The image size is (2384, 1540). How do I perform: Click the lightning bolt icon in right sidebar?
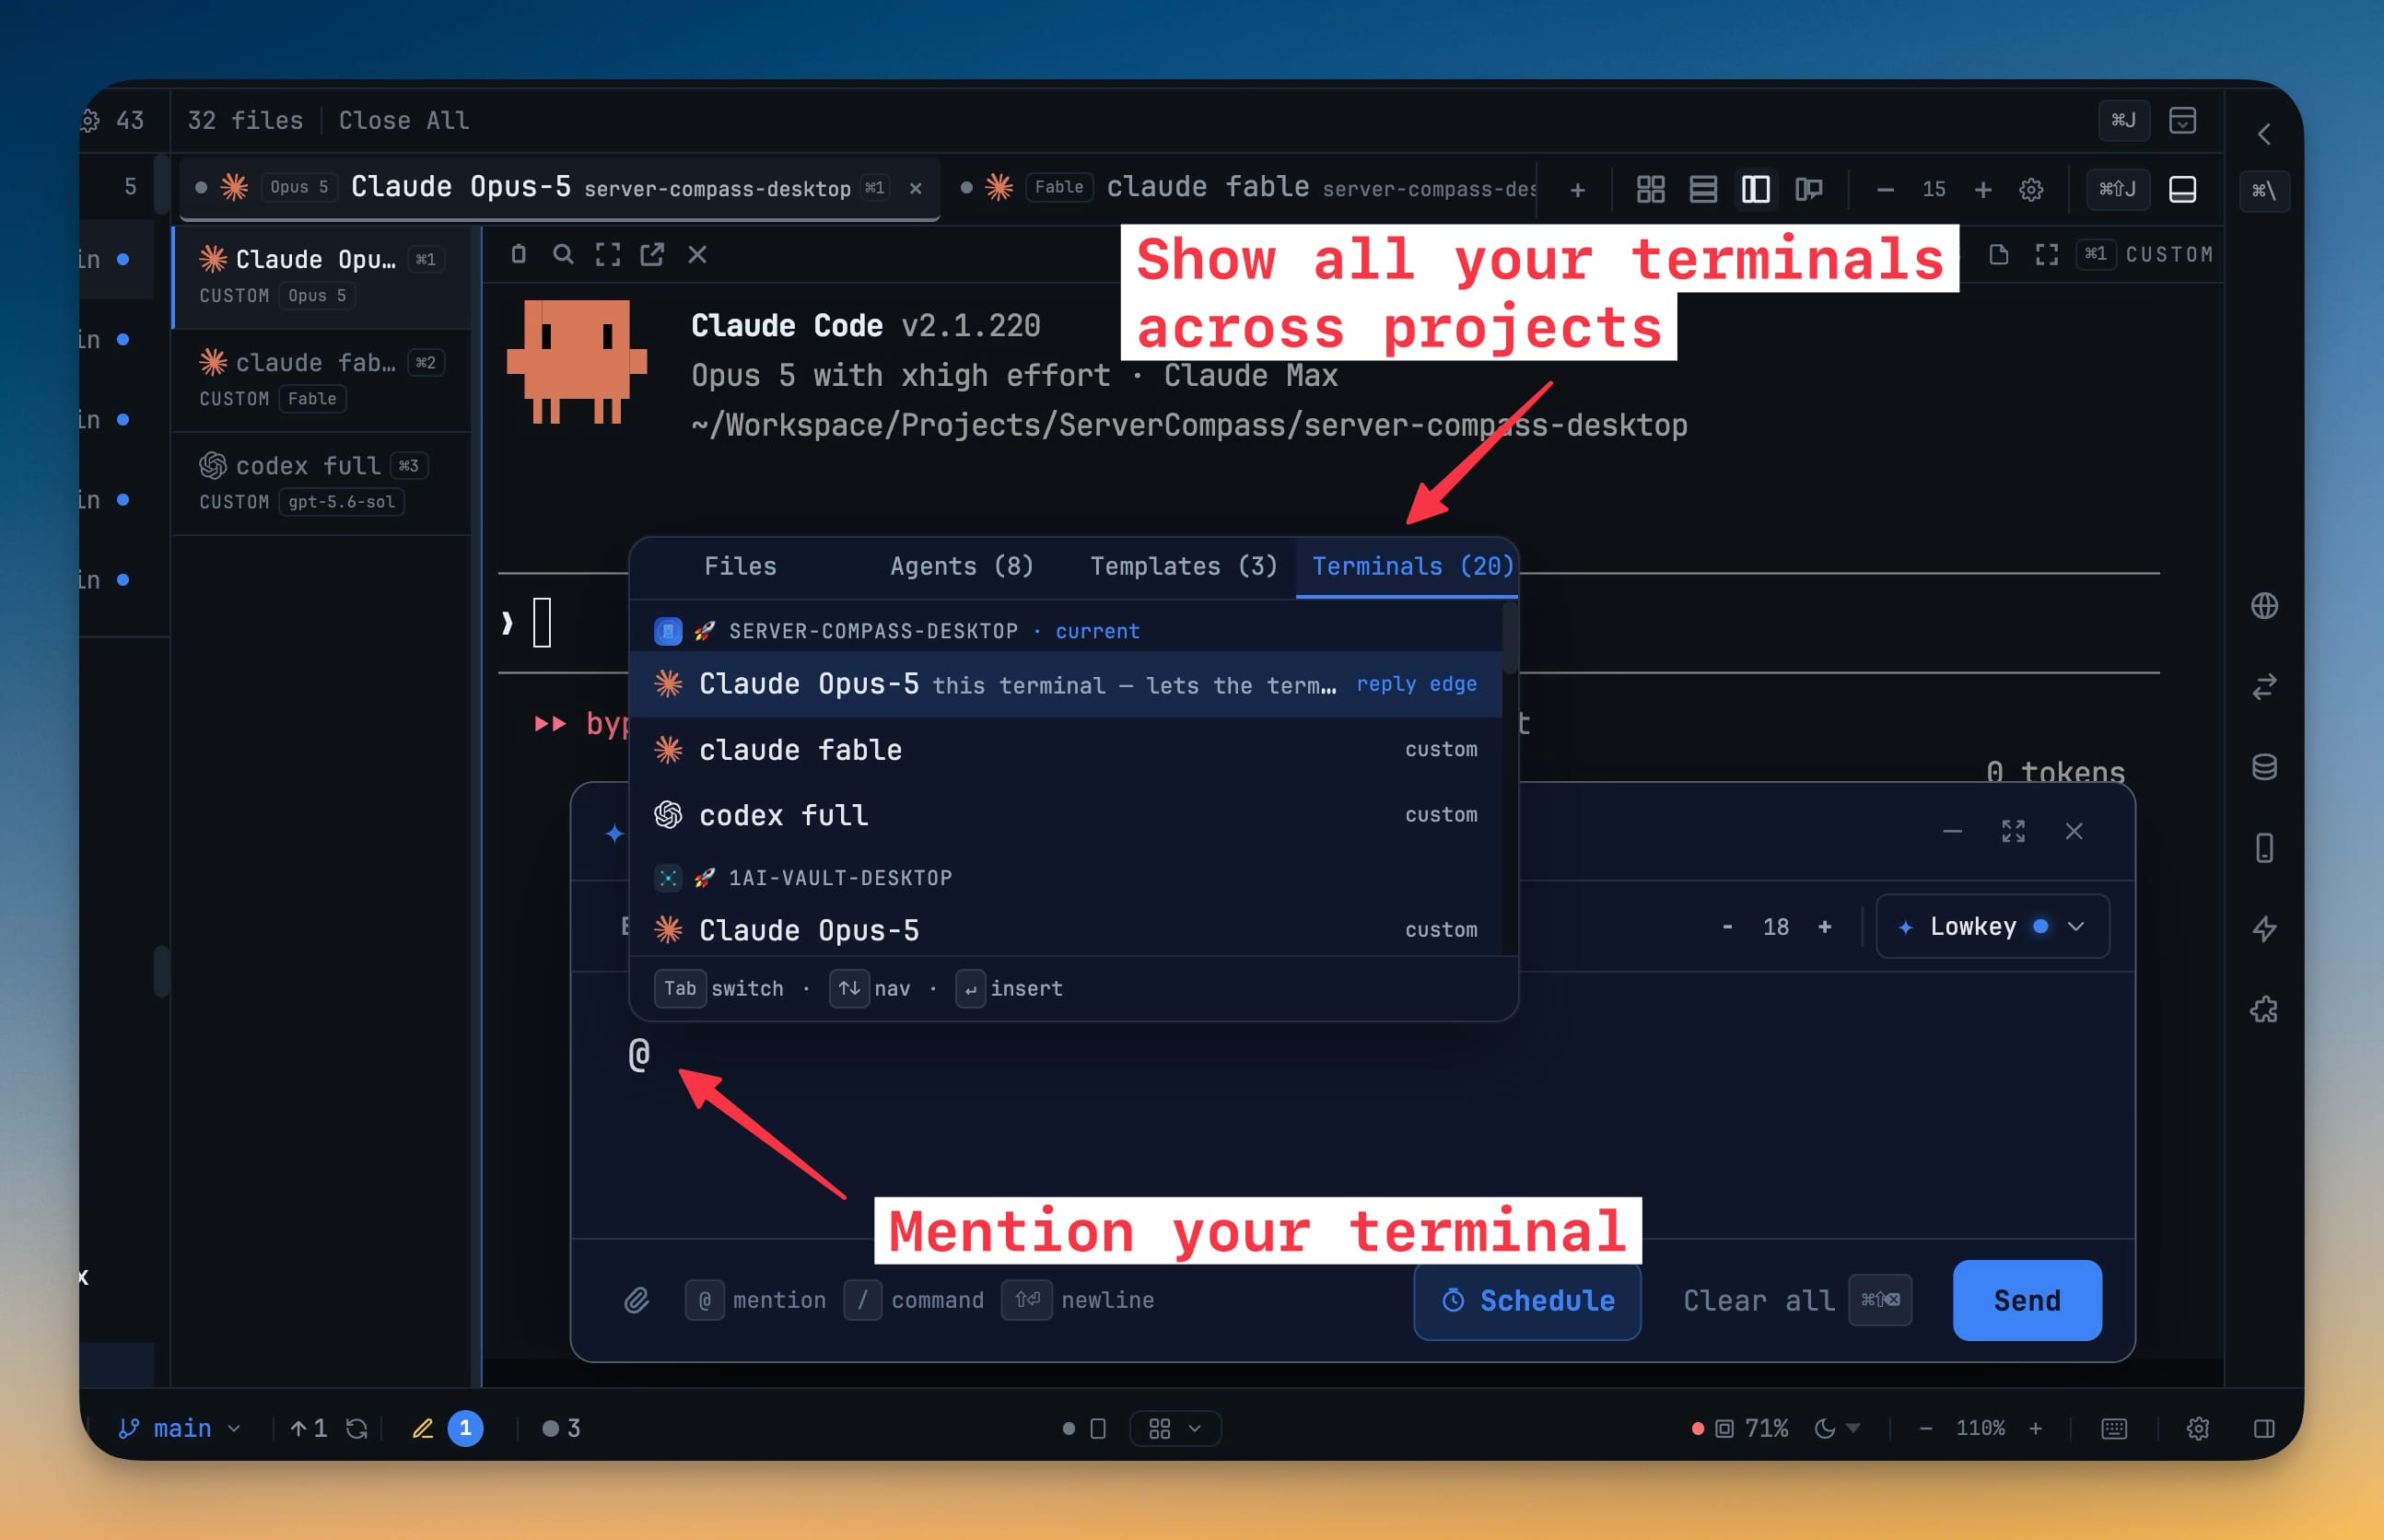click(2264, 929)
